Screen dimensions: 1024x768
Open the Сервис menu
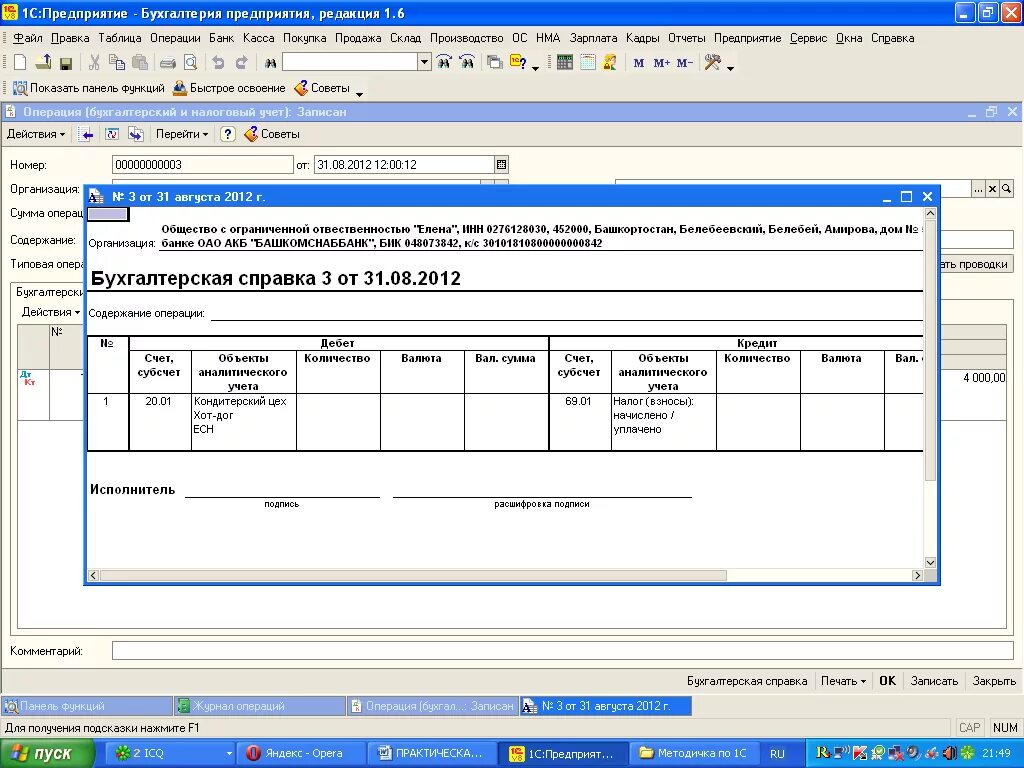coord(808,38)
